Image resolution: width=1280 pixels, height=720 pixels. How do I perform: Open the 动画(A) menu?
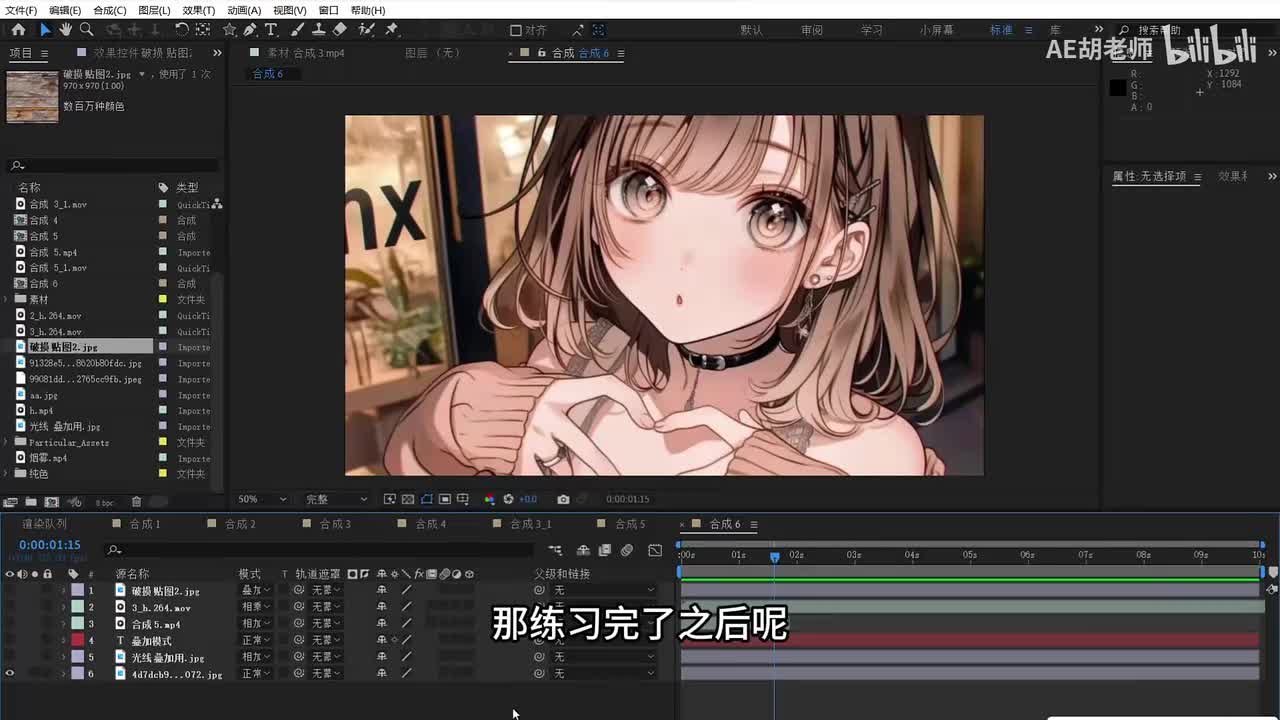[244, 10]
